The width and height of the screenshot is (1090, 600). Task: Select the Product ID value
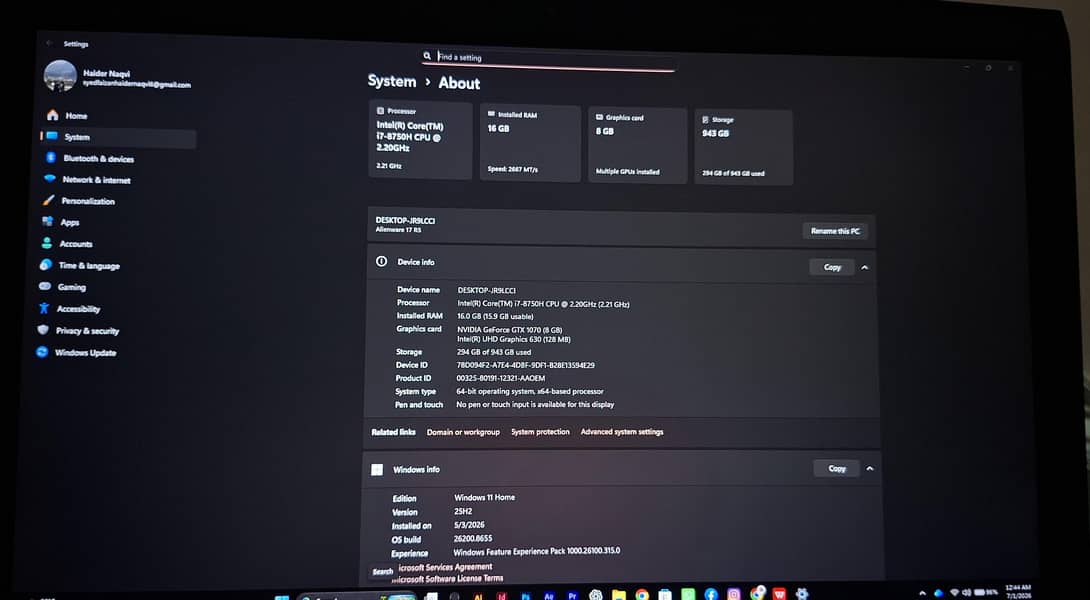[x=501, y=378]
